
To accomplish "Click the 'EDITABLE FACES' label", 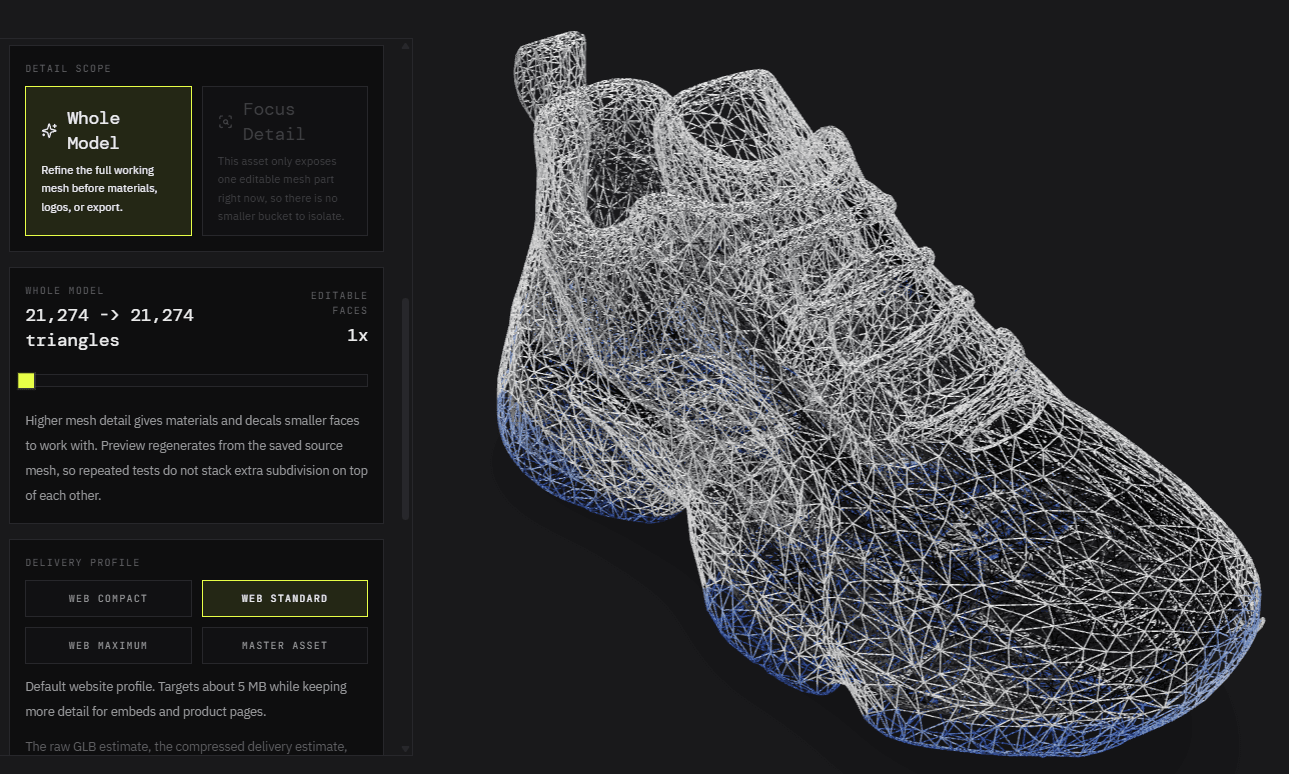I will point(339,303).
